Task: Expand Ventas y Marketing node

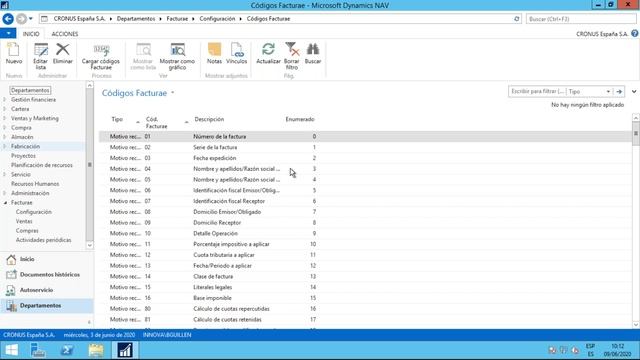Action: tap(4, 118)
